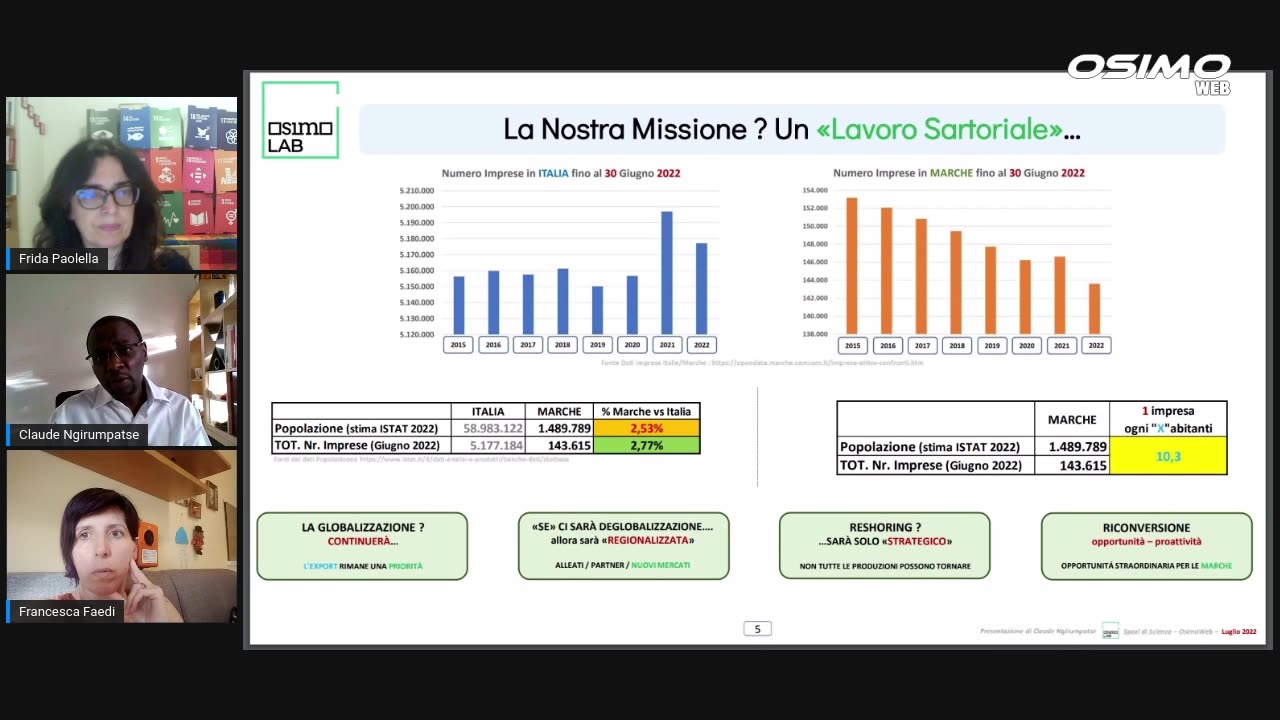This screenshot has width=1280, height=720.
Task: Select the orange 2,53% cell
Action: (x=646, y=428)
